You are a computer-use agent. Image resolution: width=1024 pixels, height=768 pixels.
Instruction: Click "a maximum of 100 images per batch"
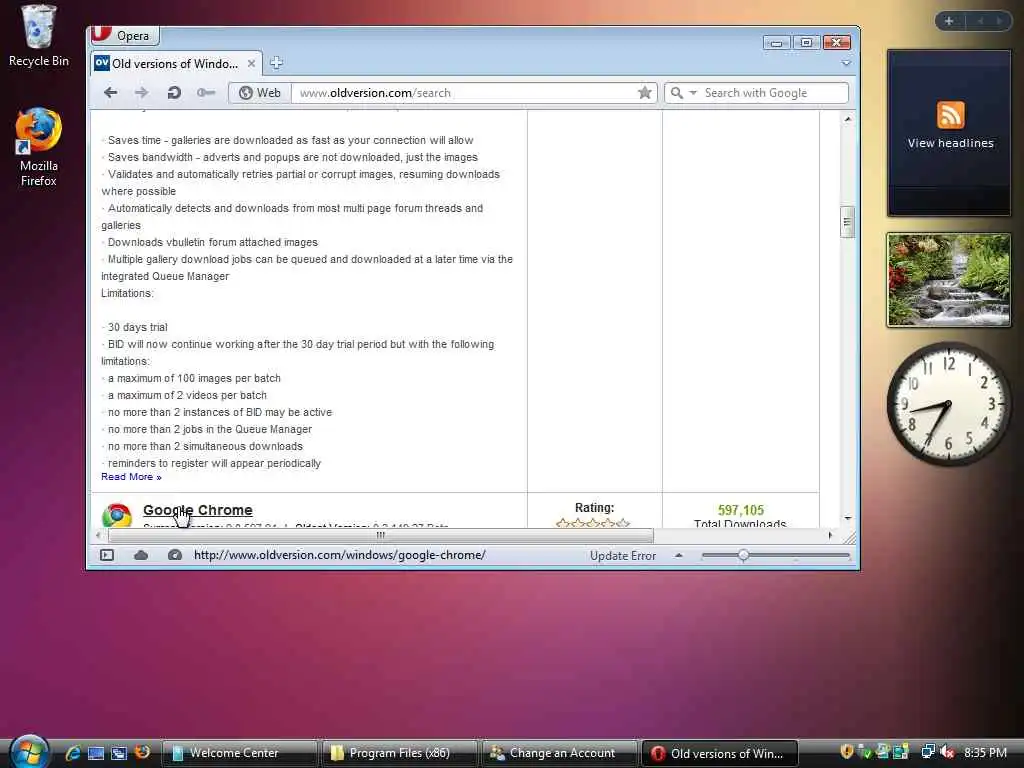[x=194, y=378]
